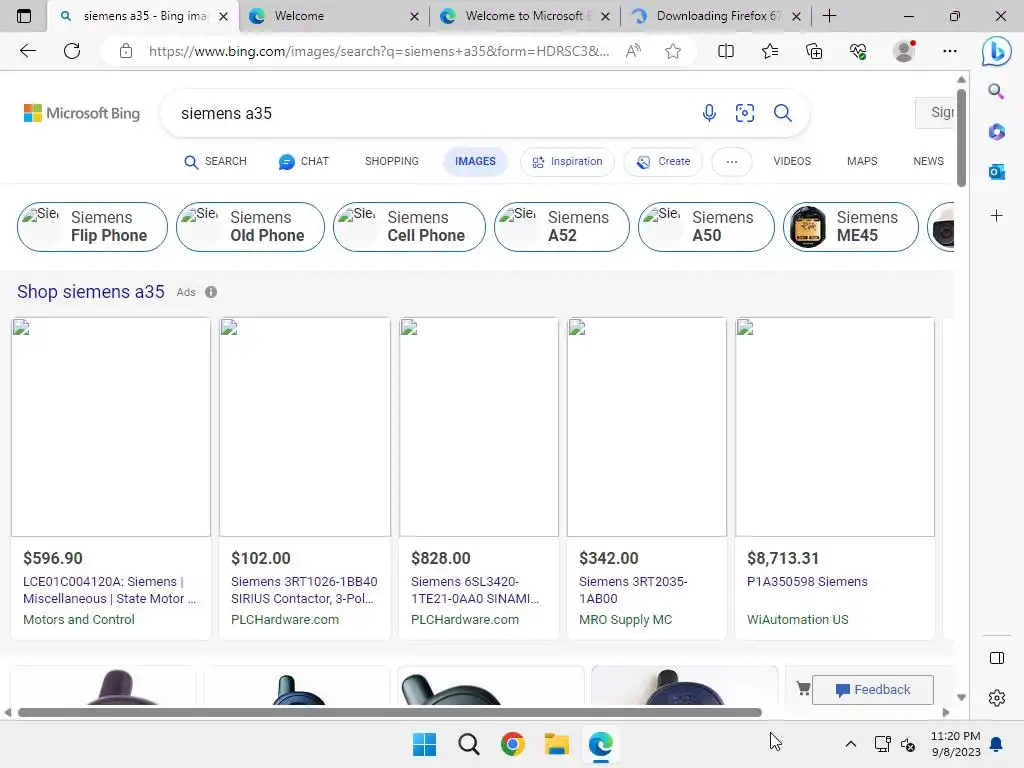
Task: Click the browser back arrow
Action: (27, 51)
